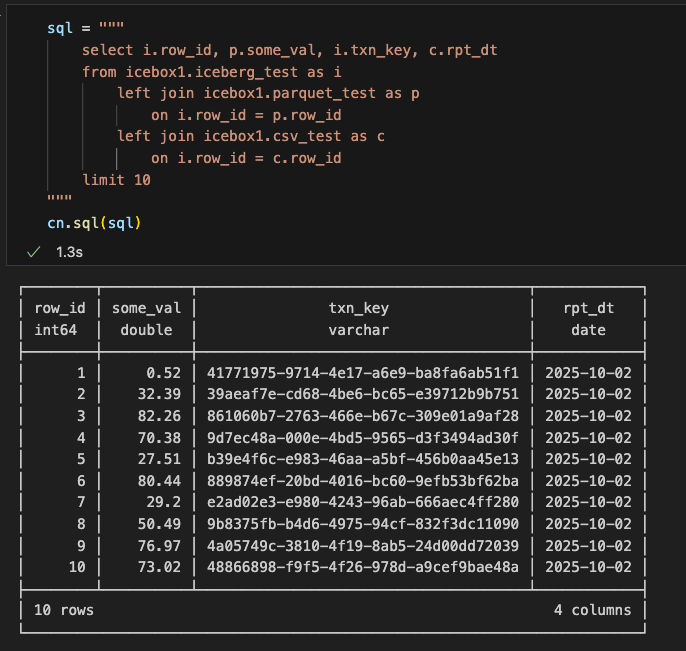Click the 1.3s execution time label
686x651 pixels.
69,252
